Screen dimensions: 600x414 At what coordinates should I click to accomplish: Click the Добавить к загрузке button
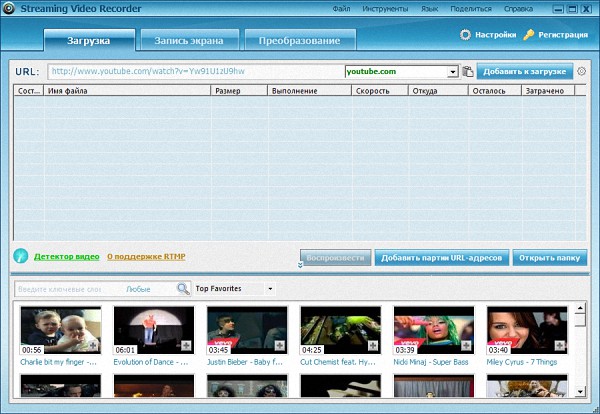(x=525, y=72)
